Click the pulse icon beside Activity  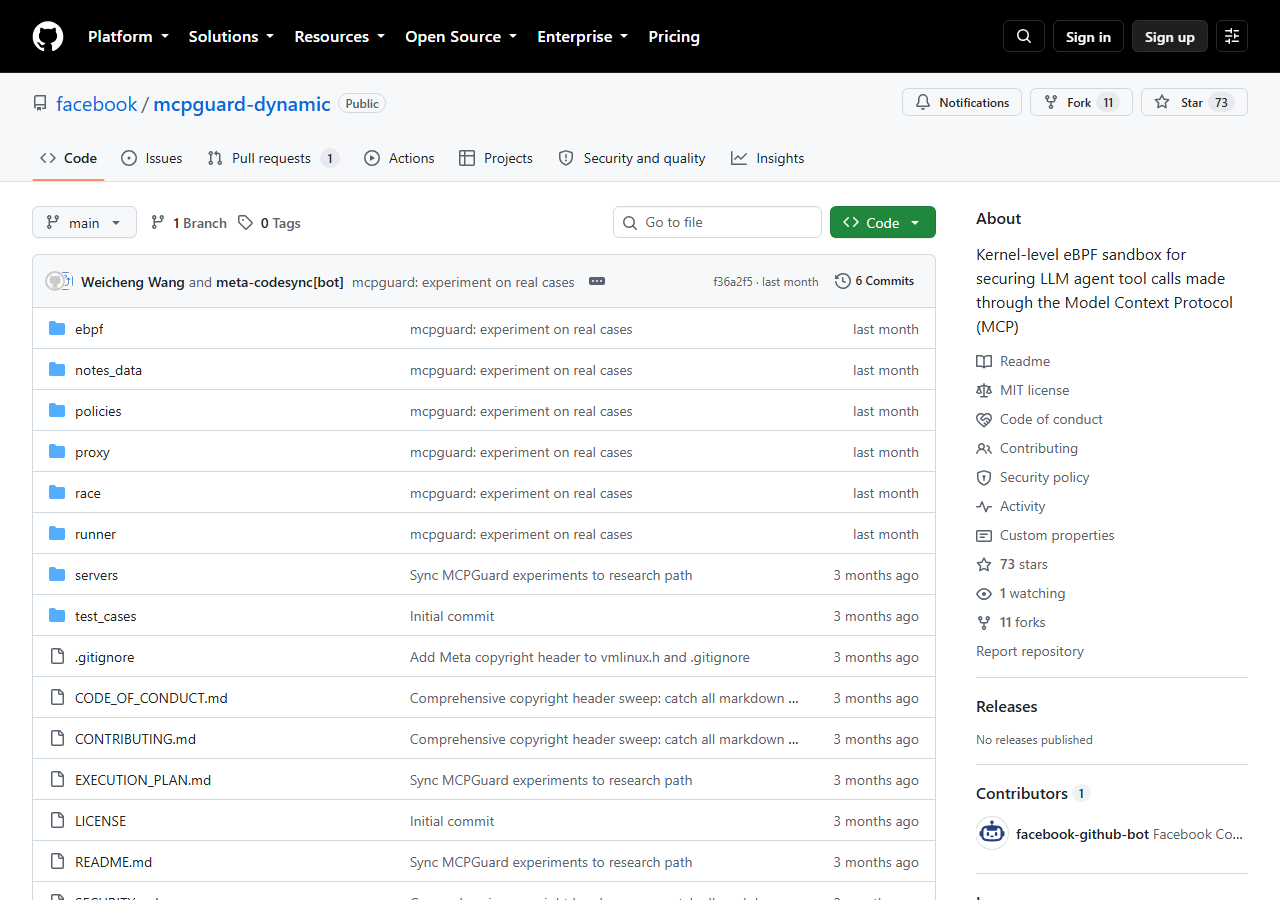984,506
